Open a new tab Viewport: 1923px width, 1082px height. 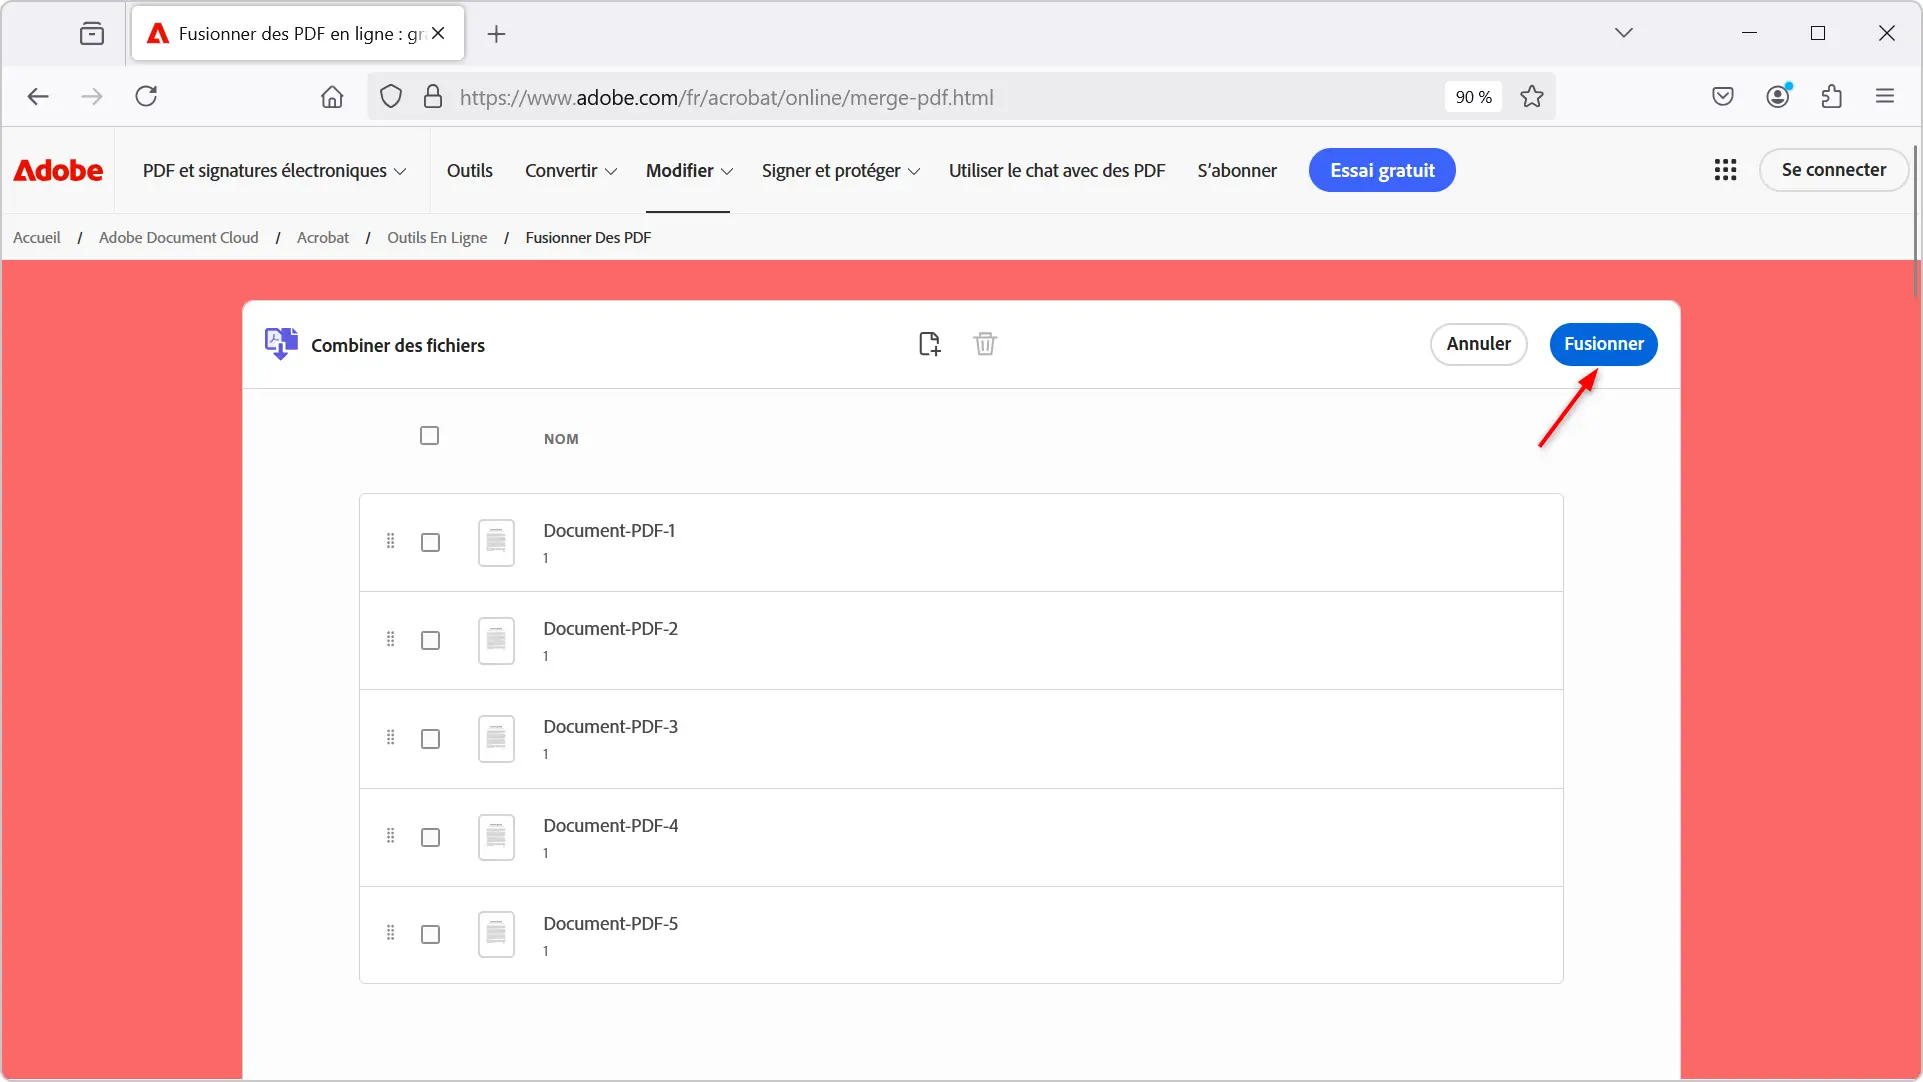496,34
